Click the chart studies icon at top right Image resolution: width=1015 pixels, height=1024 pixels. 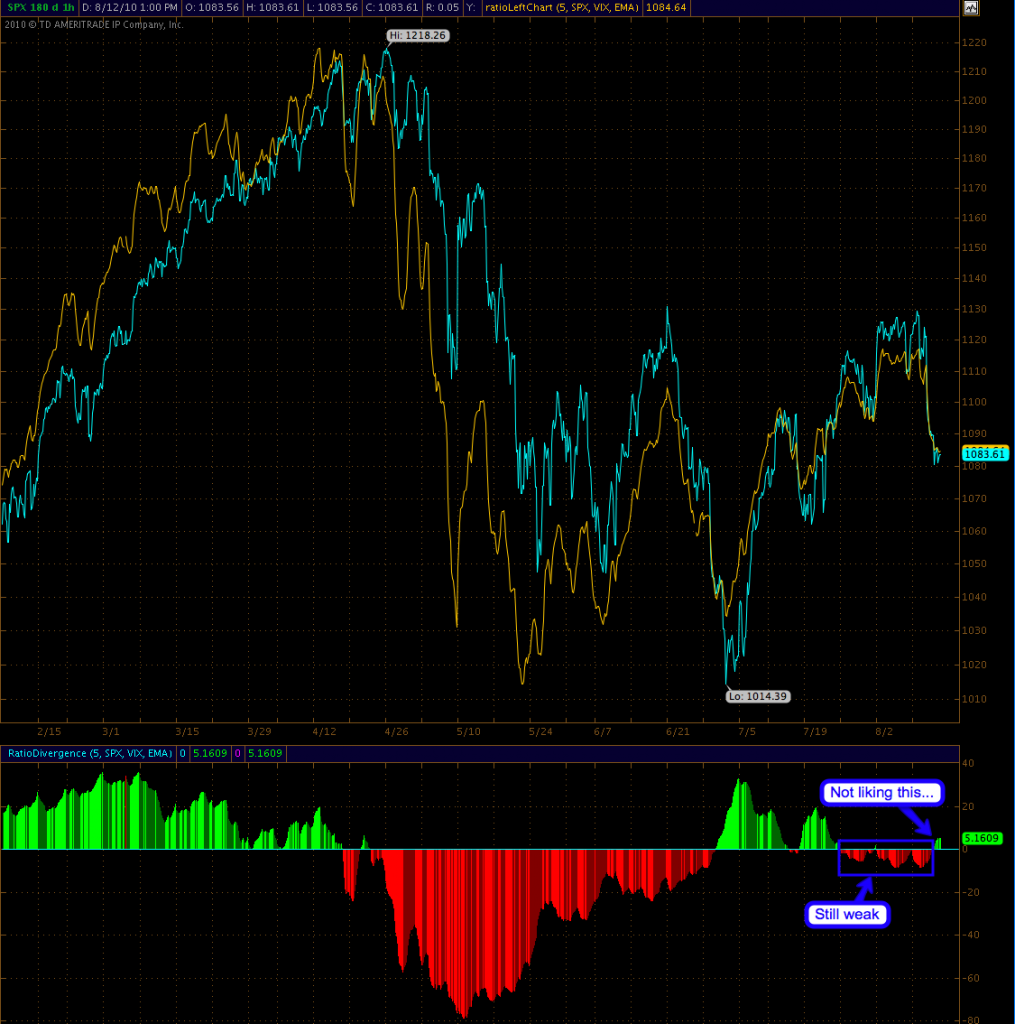(971, 8)
